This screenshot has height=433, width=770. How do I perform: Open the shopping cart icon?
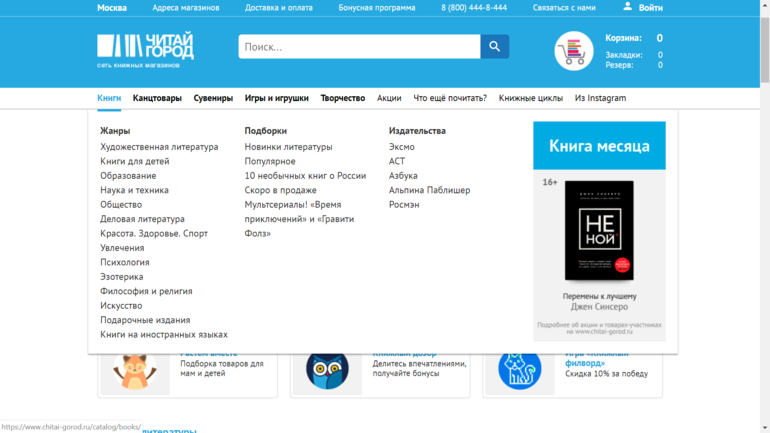[x=573, y=51]
